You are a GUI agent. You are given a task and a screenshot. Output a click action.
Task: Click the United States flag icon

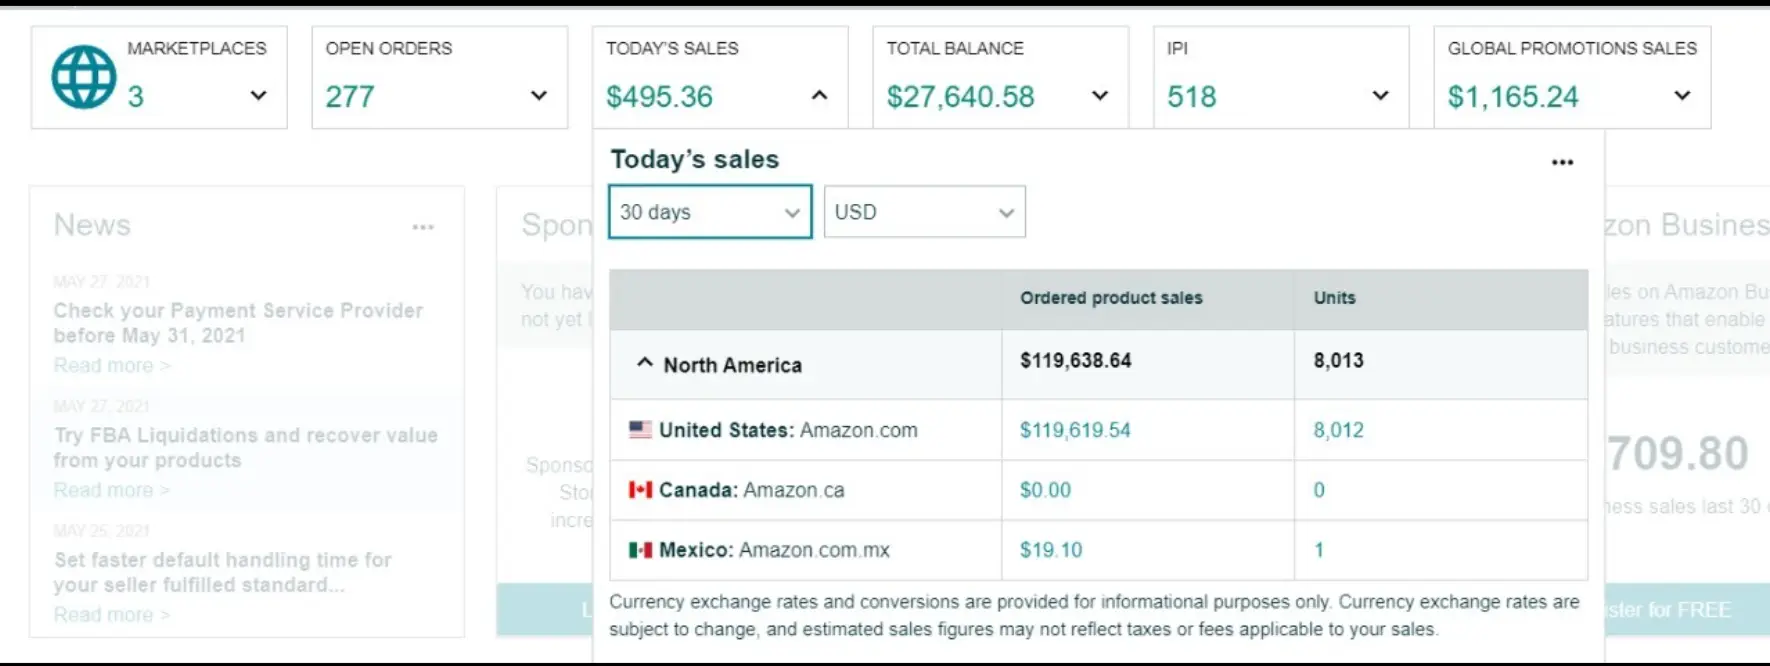[x=640, y=430]
